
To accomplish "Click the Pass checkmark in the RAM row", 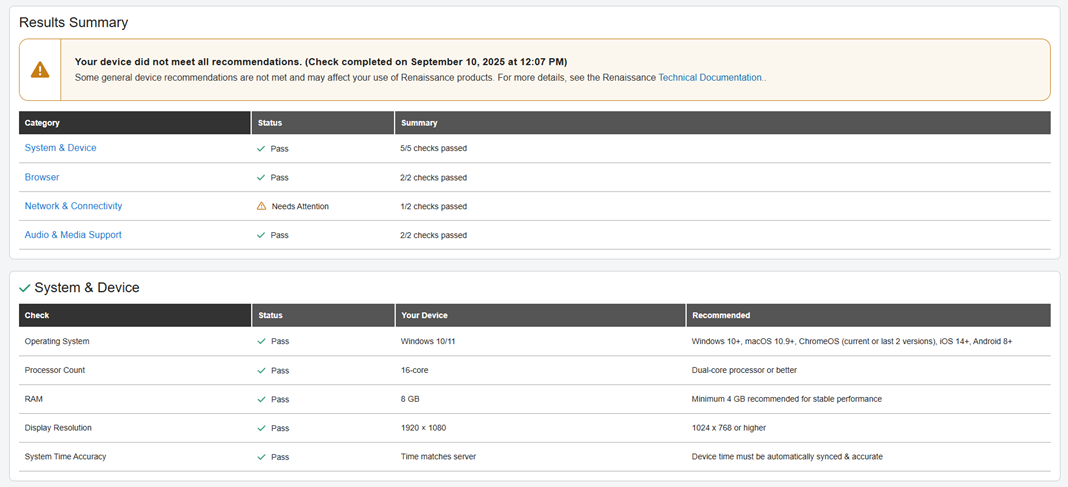I will click(261, 399).
